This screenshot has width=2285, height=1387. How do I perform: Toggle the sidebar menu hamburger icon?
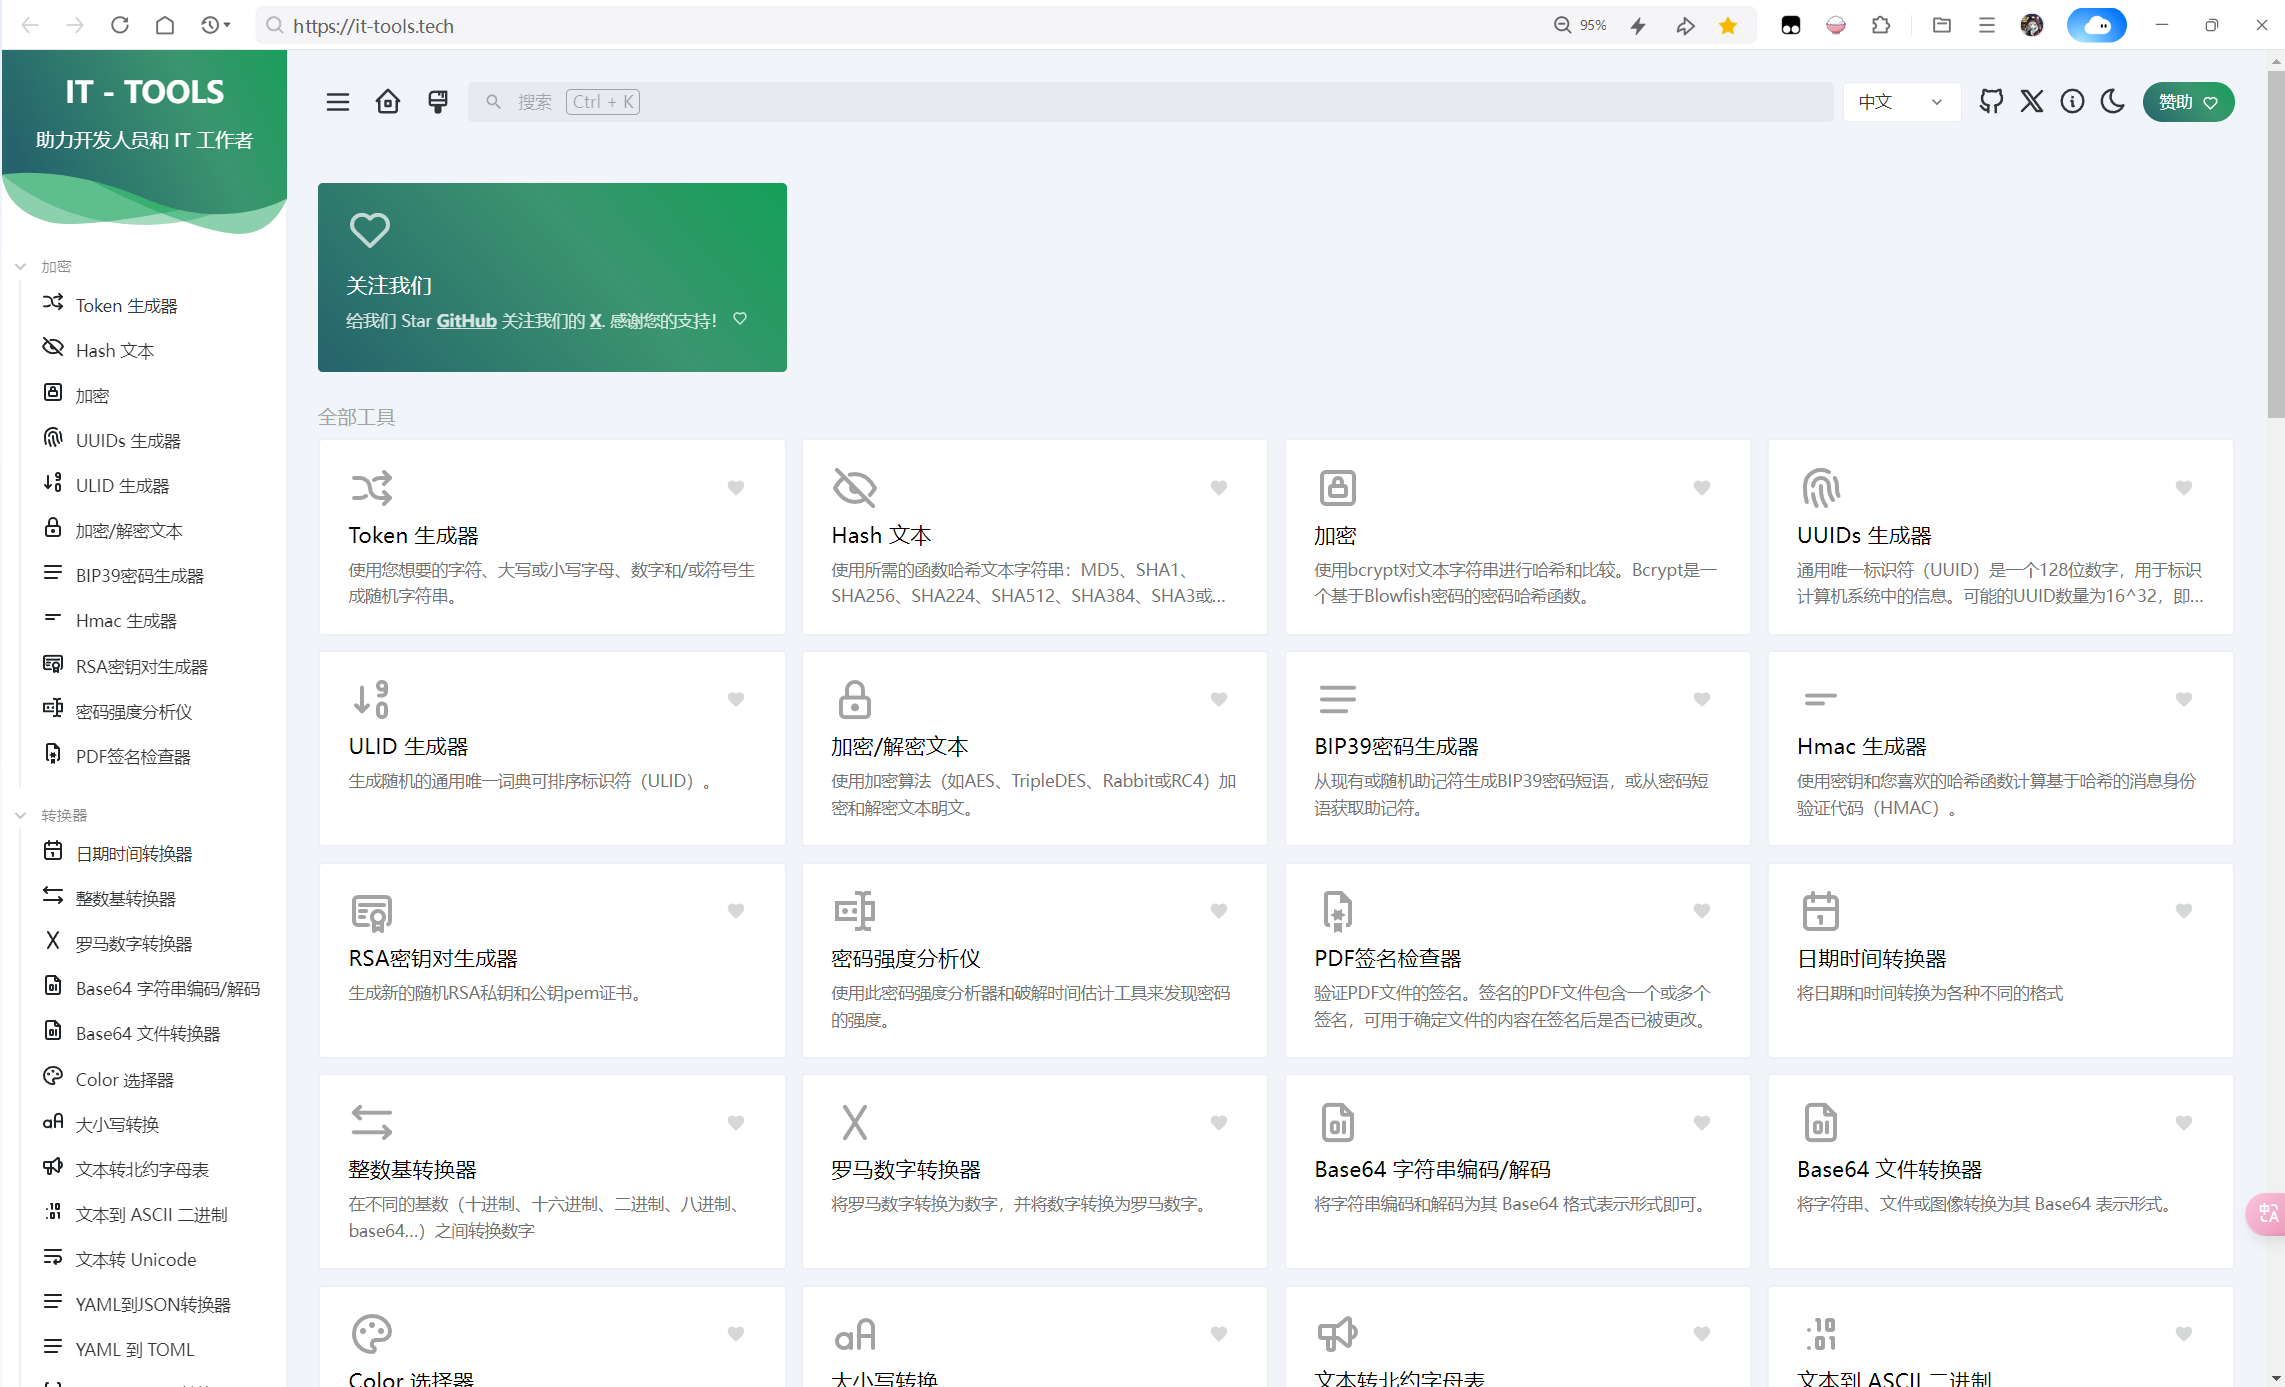click(338, 102)
